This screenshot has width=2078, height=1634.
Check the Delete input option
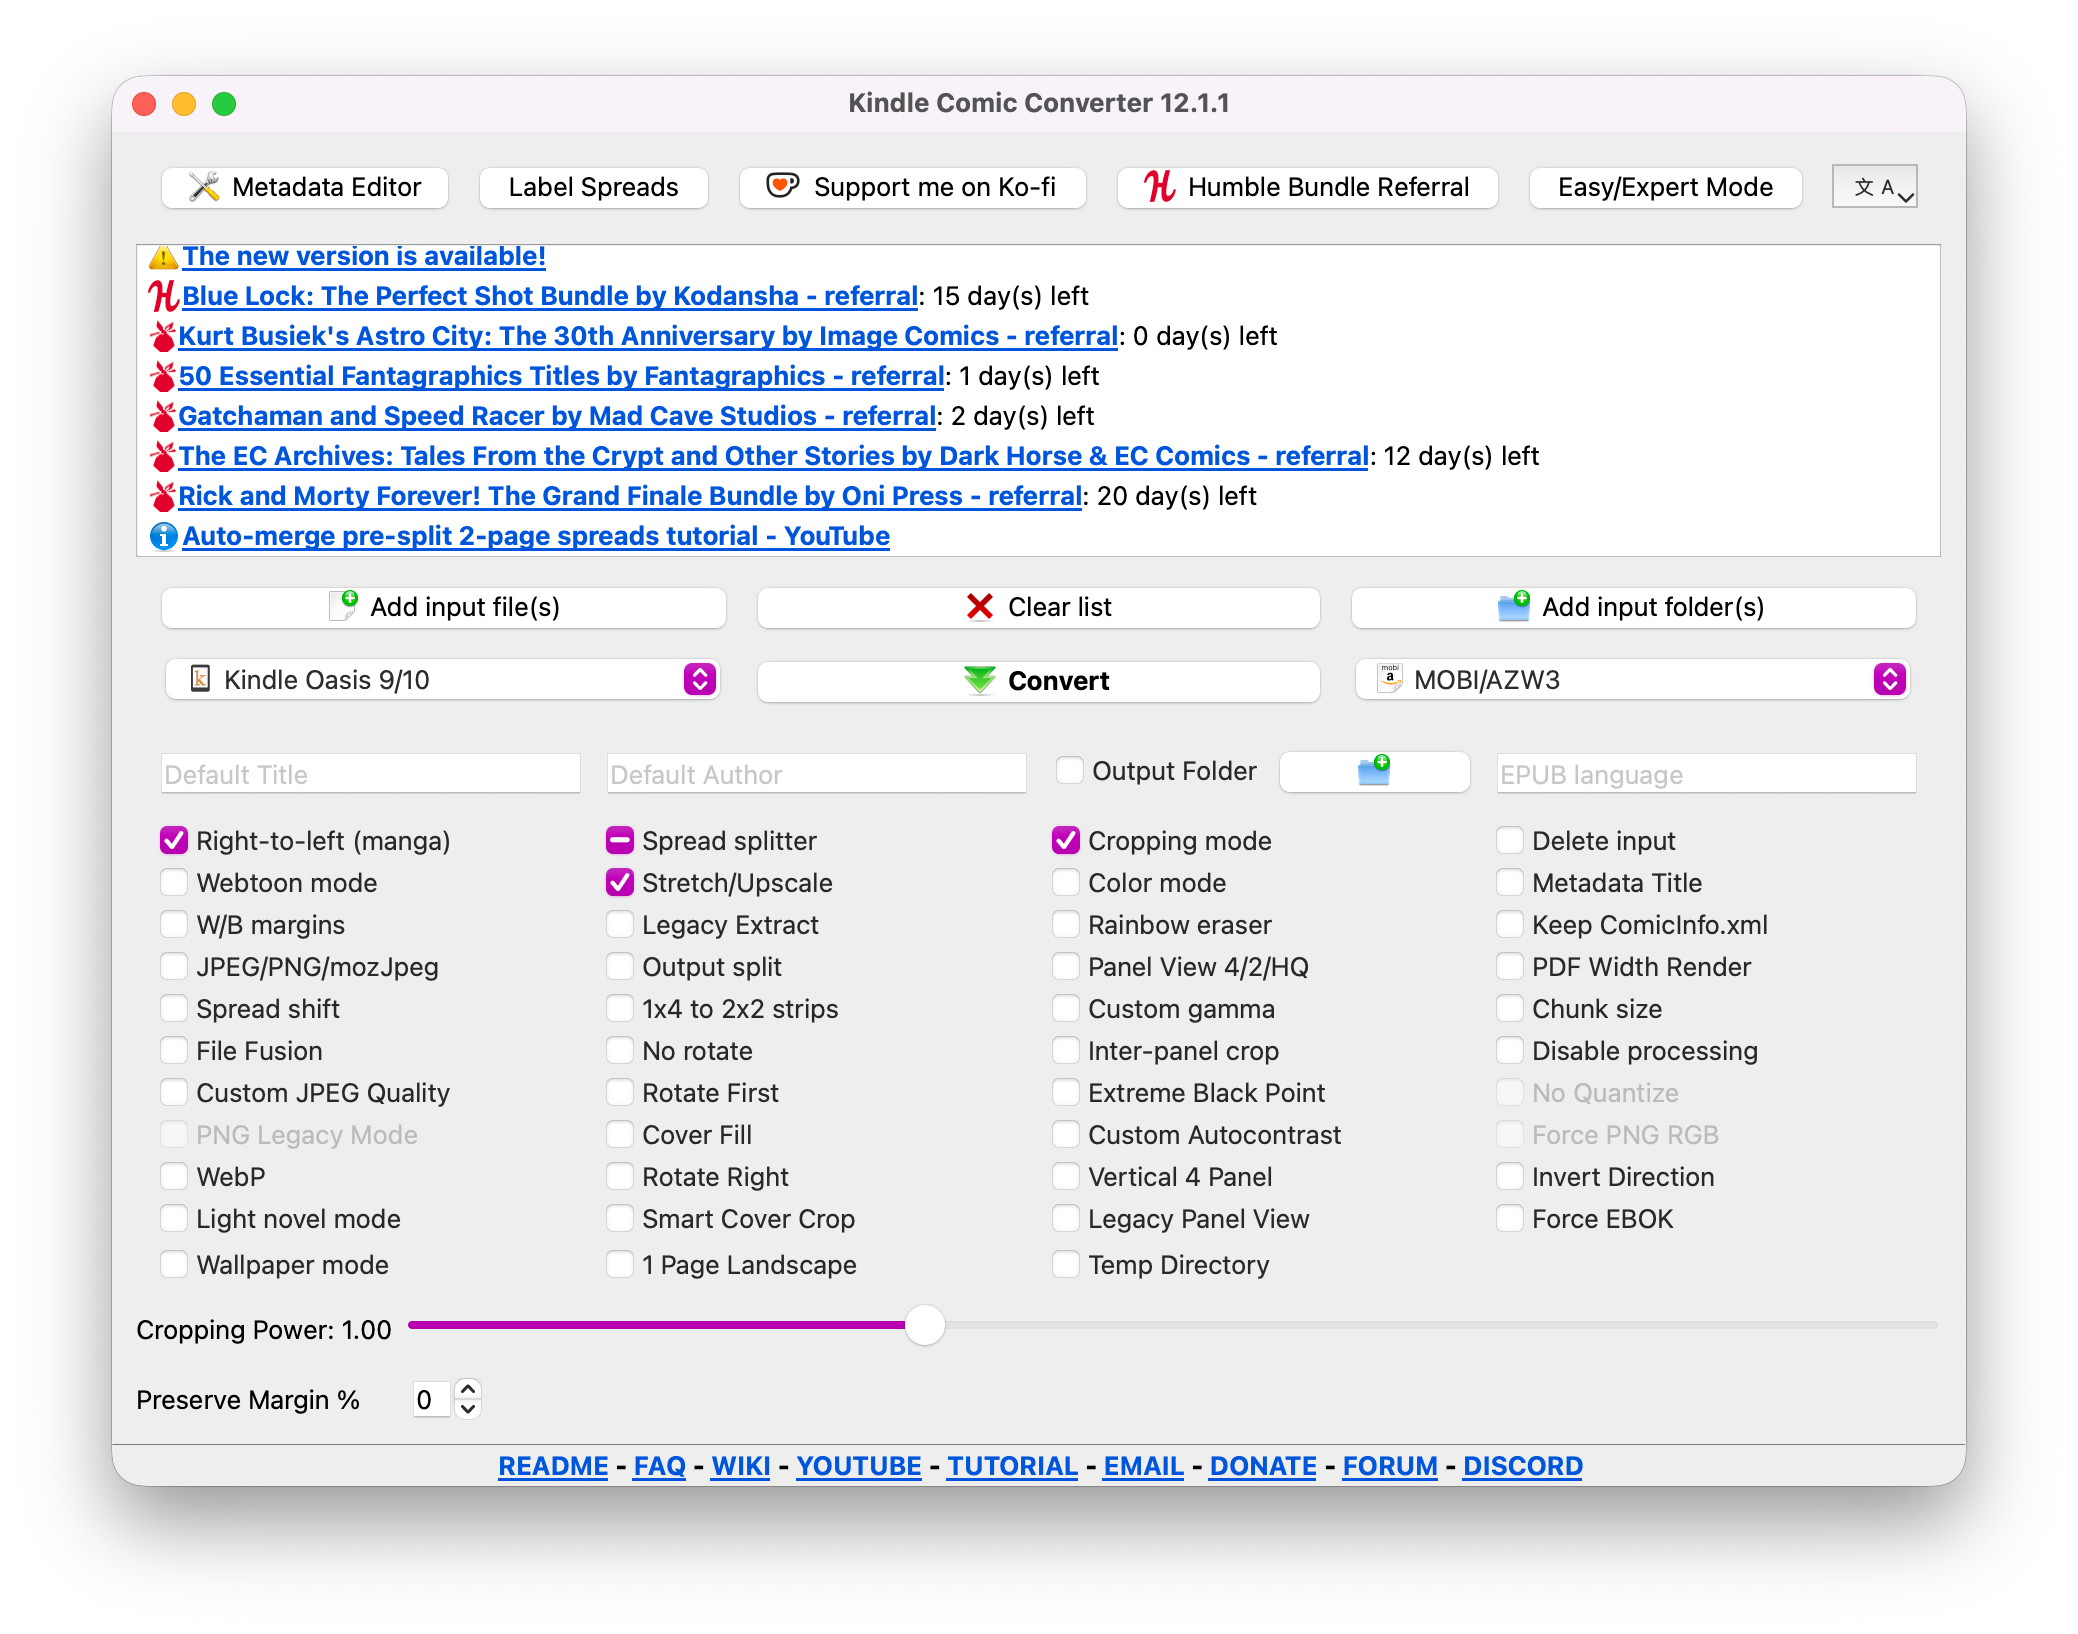click(x=1510, y=841)
